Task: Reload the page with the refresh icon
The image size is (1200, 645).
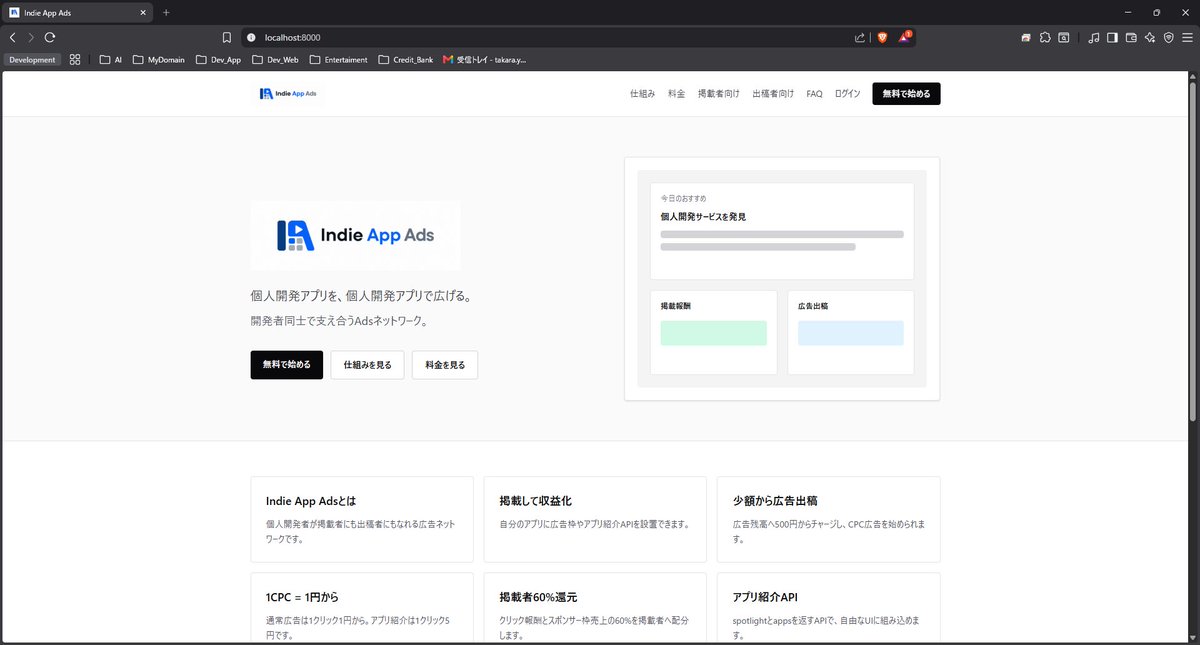Action: [x=49, y=37]
